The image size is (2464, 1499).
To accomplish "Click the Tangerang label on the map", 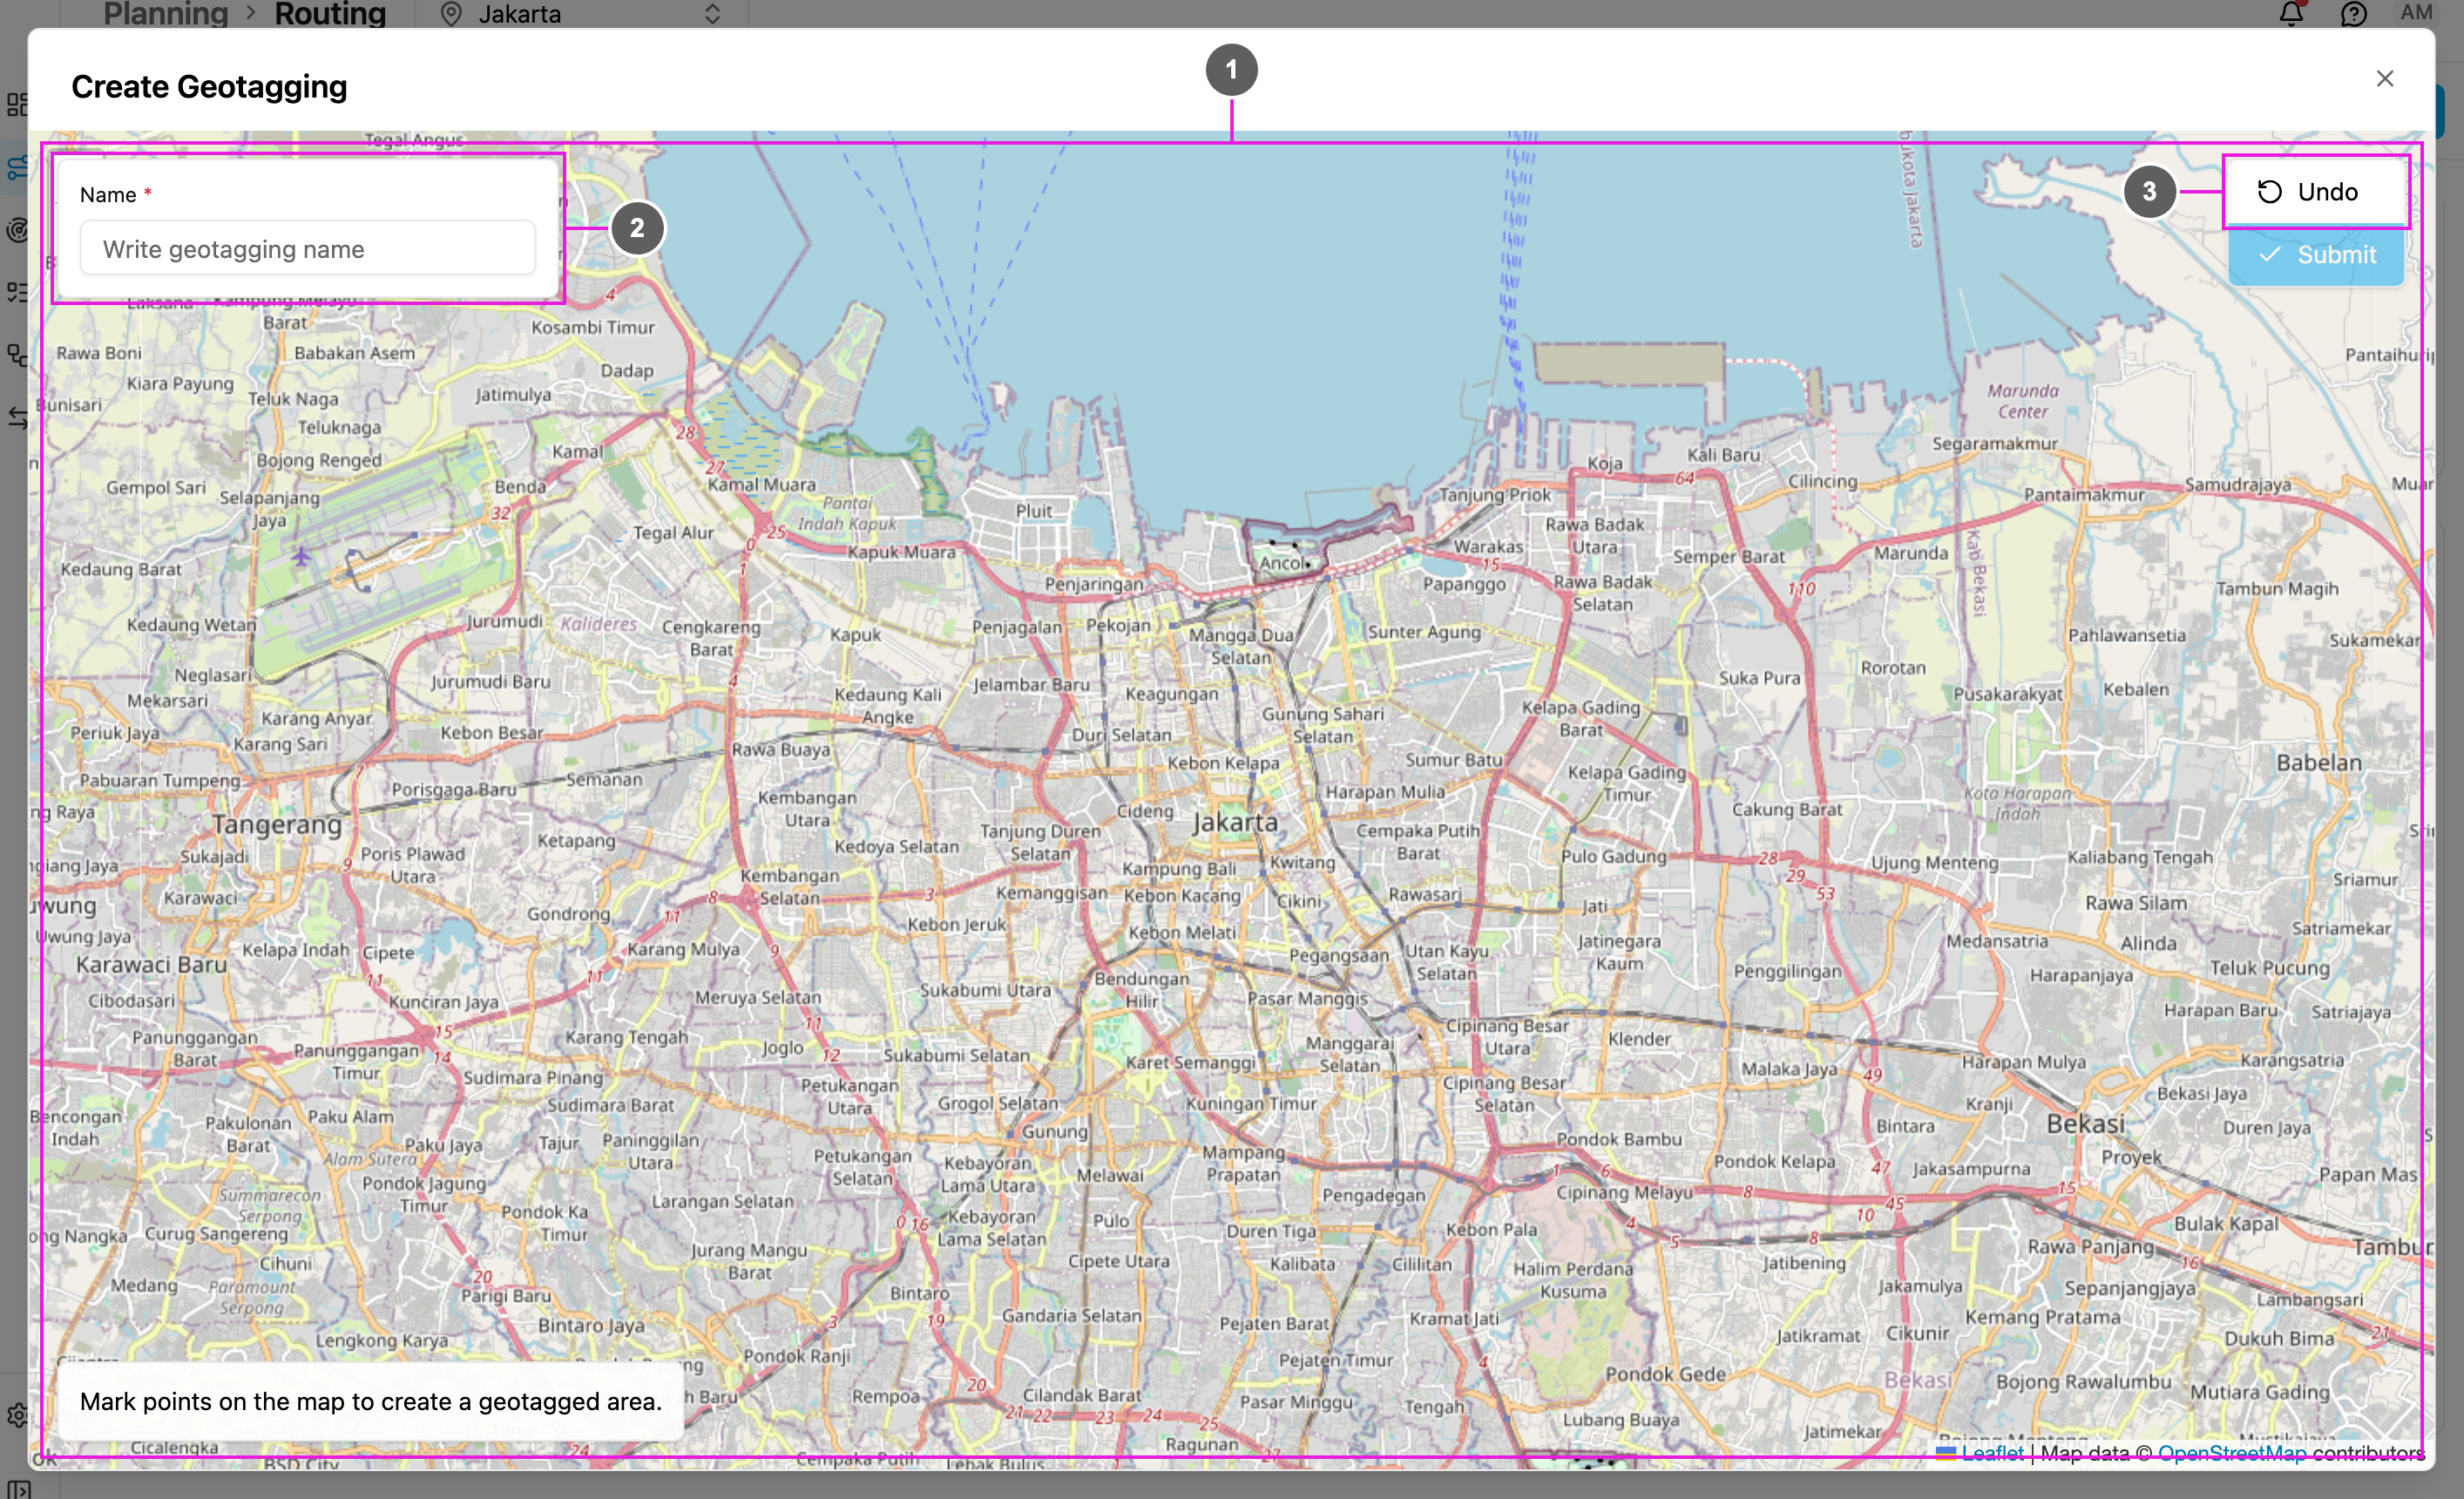I will (x=277, y=825).
